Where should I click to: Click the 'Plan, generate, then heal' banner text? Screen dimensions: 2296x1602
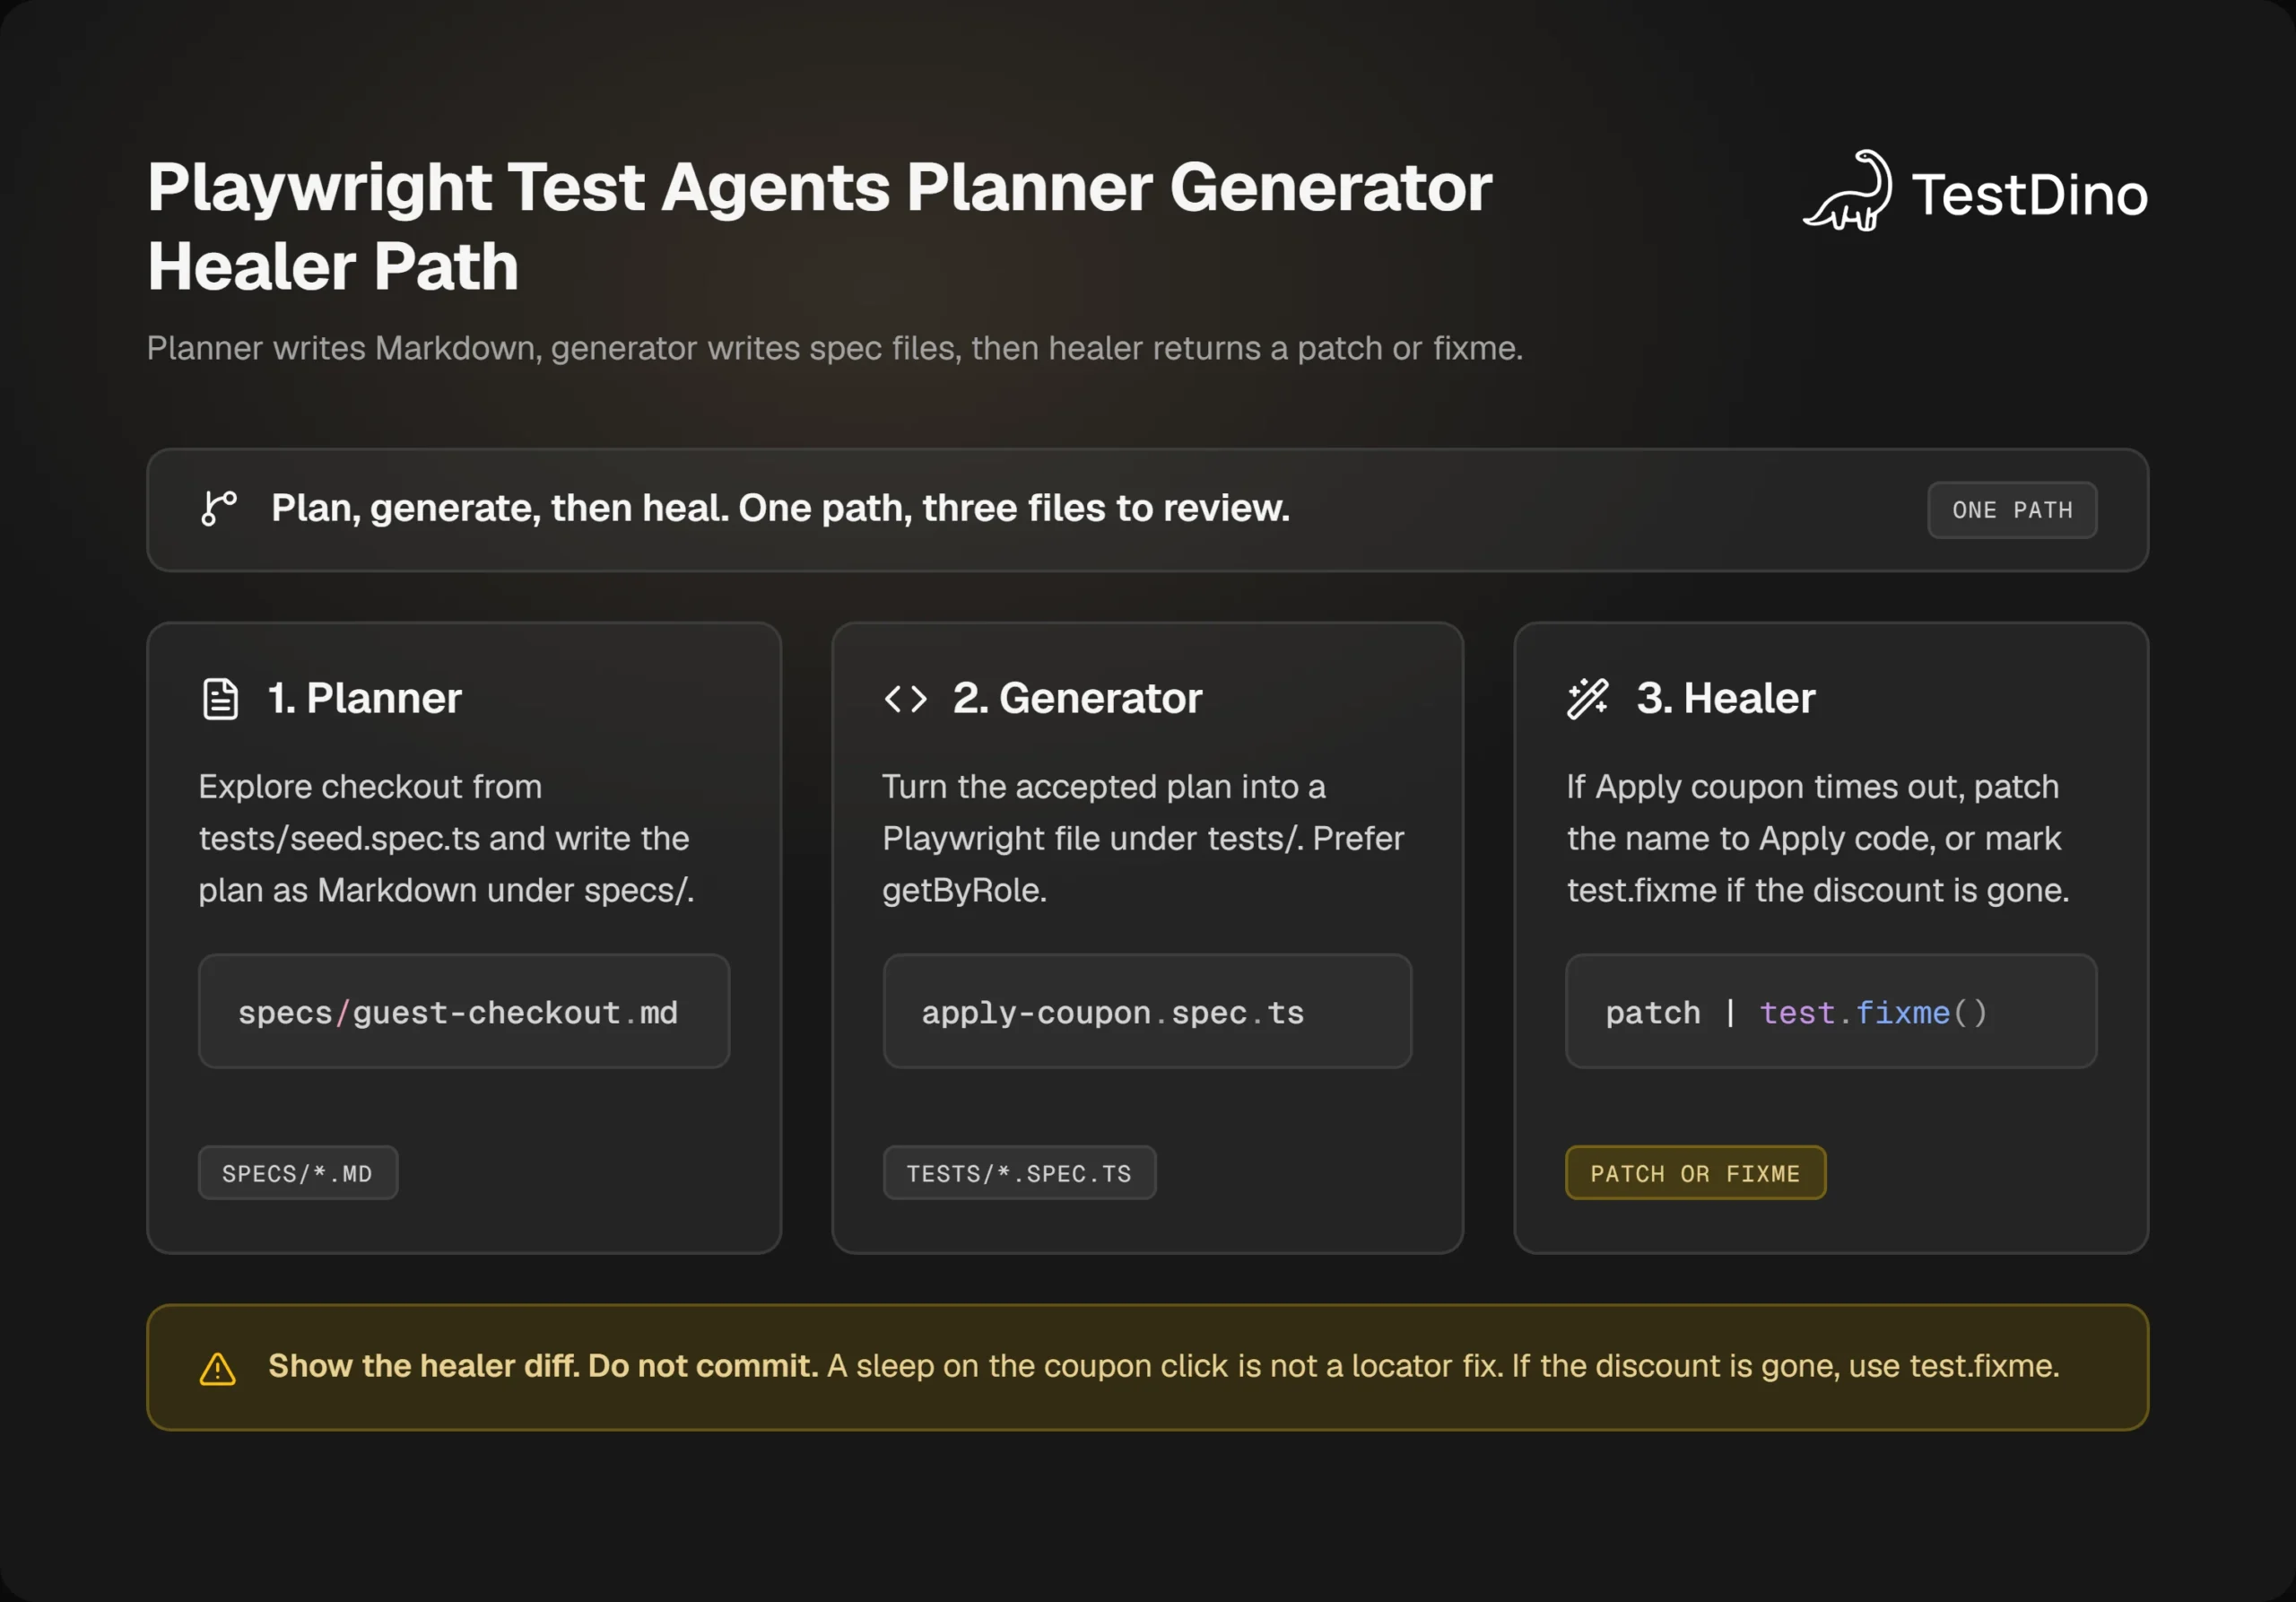tap(780, 508)
